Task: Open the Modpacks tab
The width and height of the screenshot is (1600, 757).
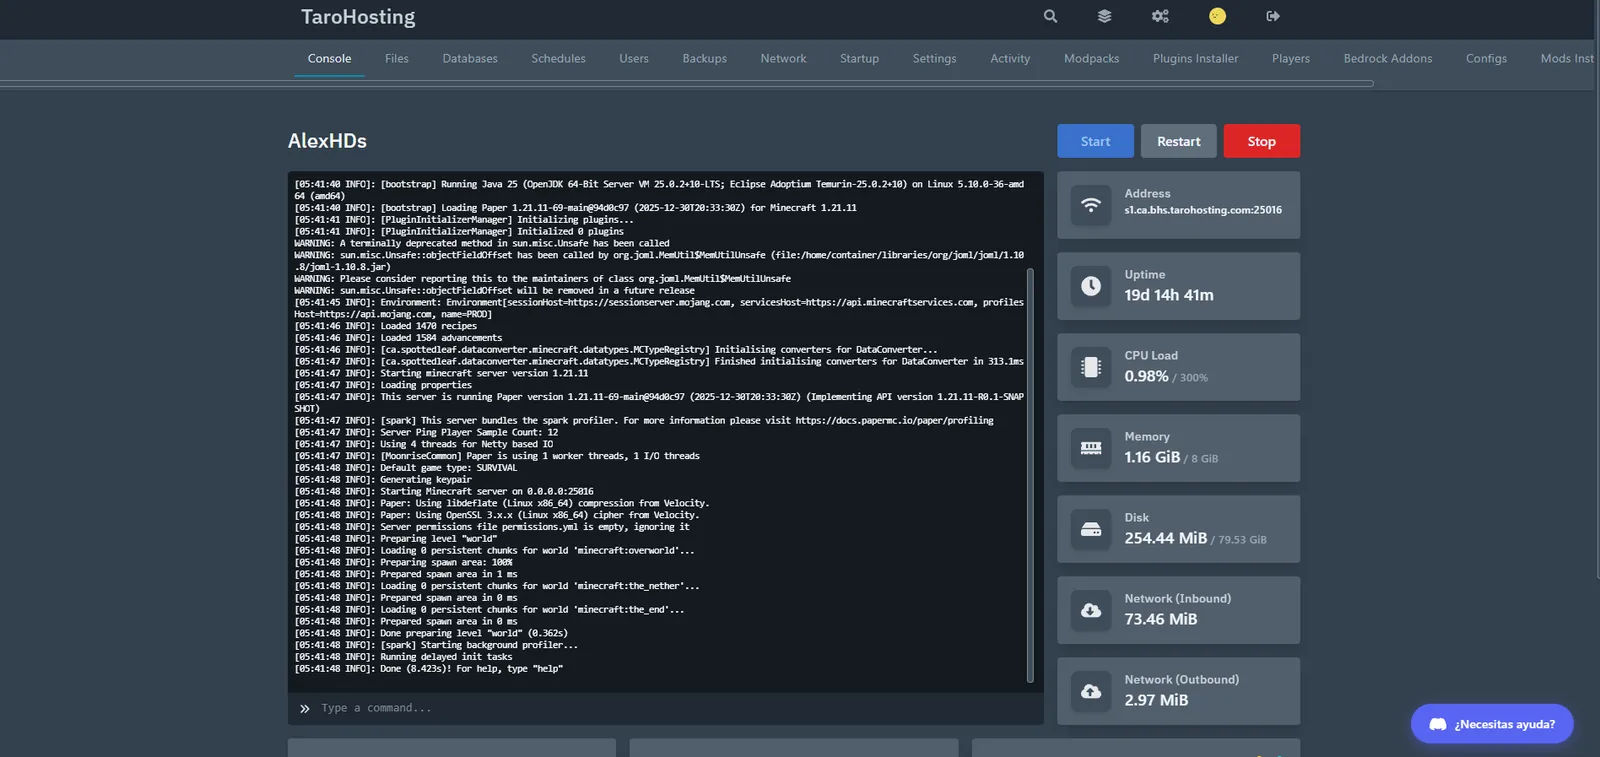Action: tap(1091, 59)
